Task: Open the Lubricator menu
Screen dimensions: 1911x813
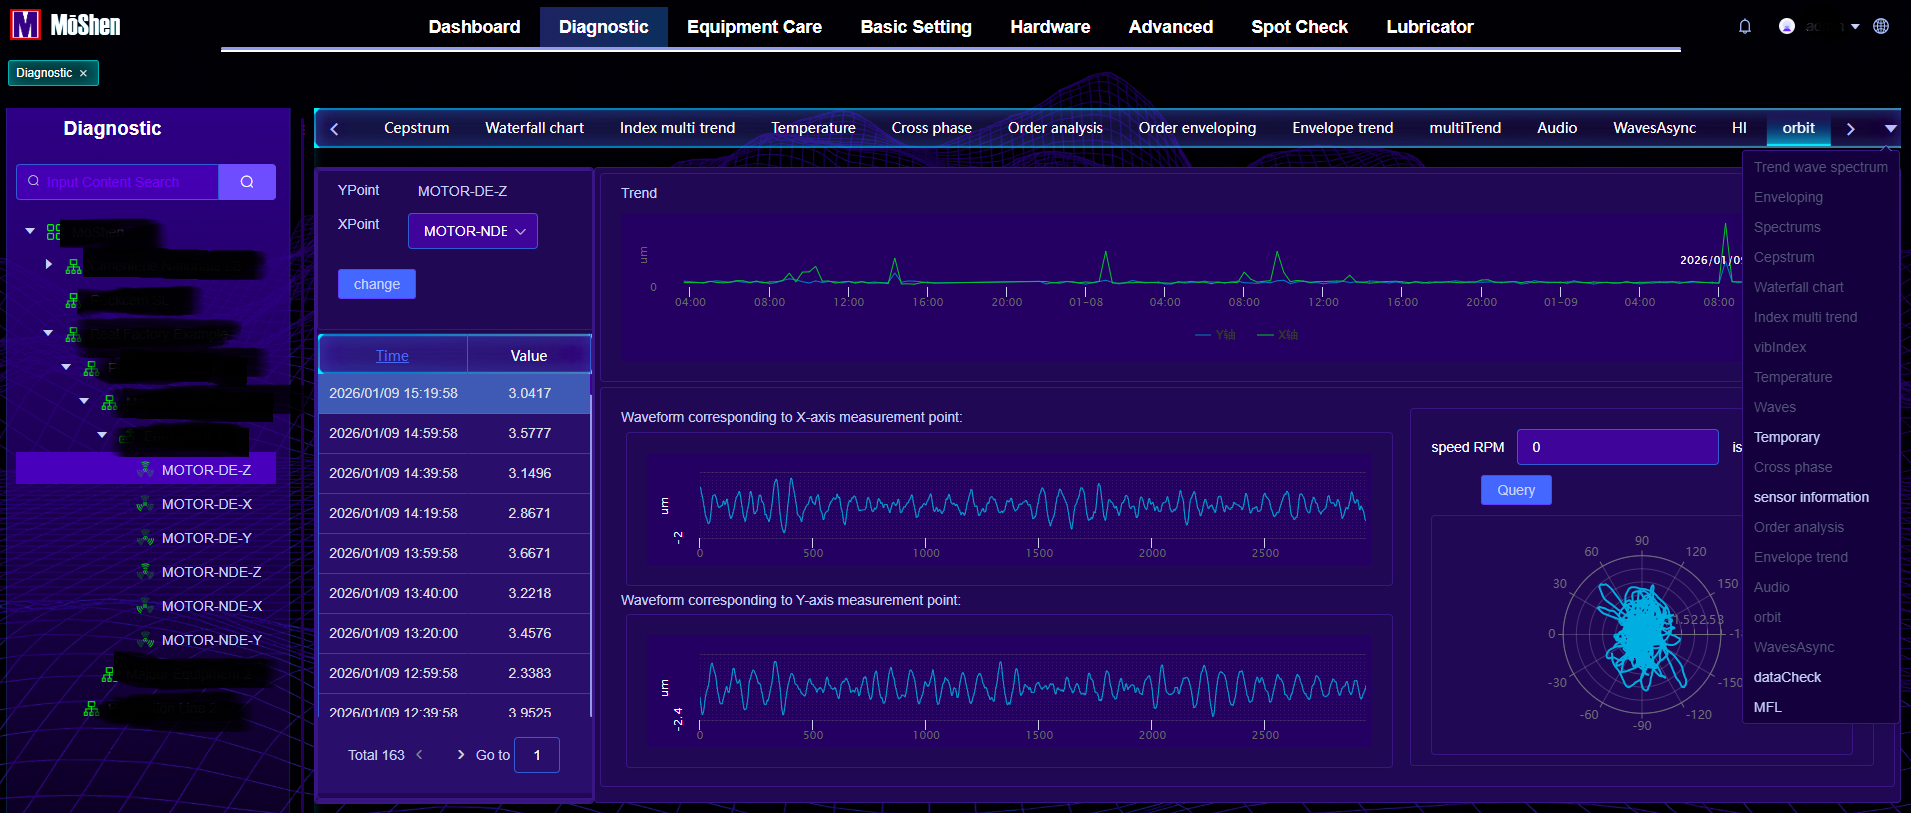Action: 1430,27
